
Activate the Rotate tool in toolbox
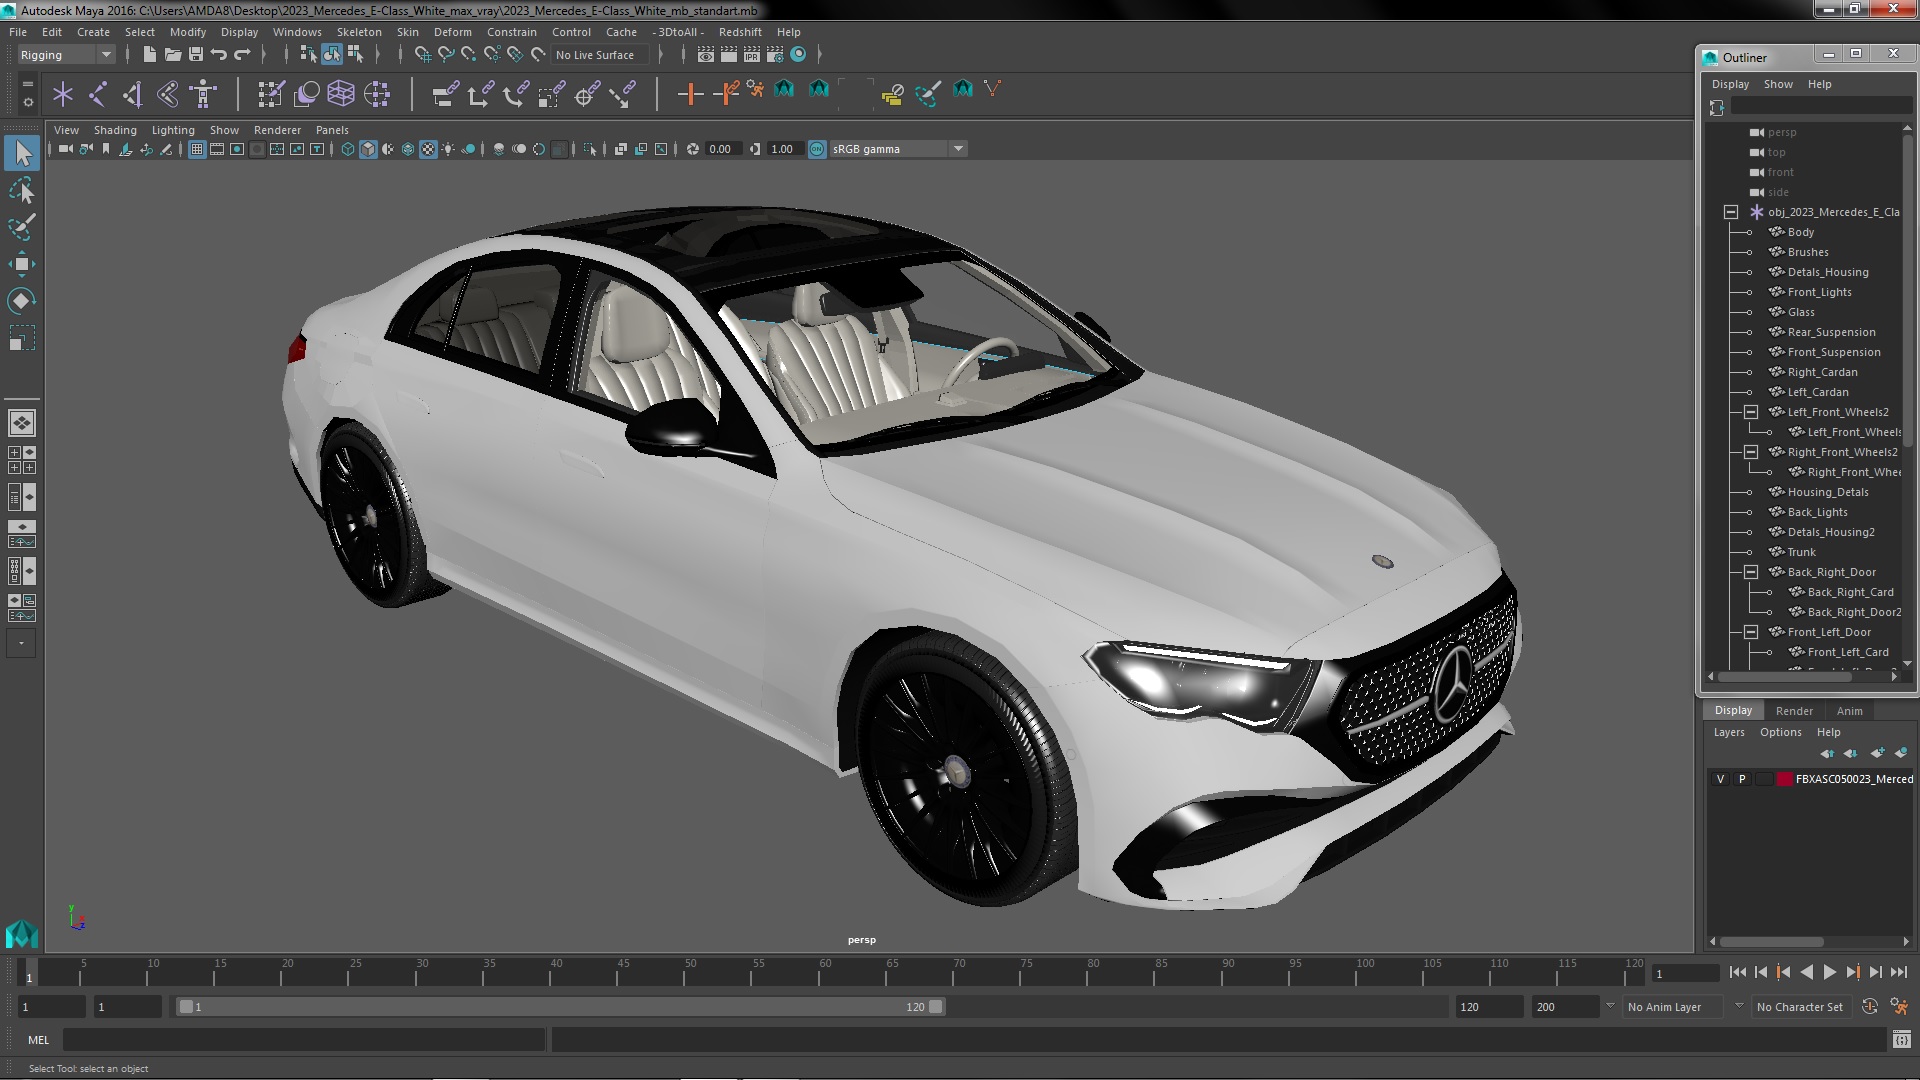click(22, 301)
